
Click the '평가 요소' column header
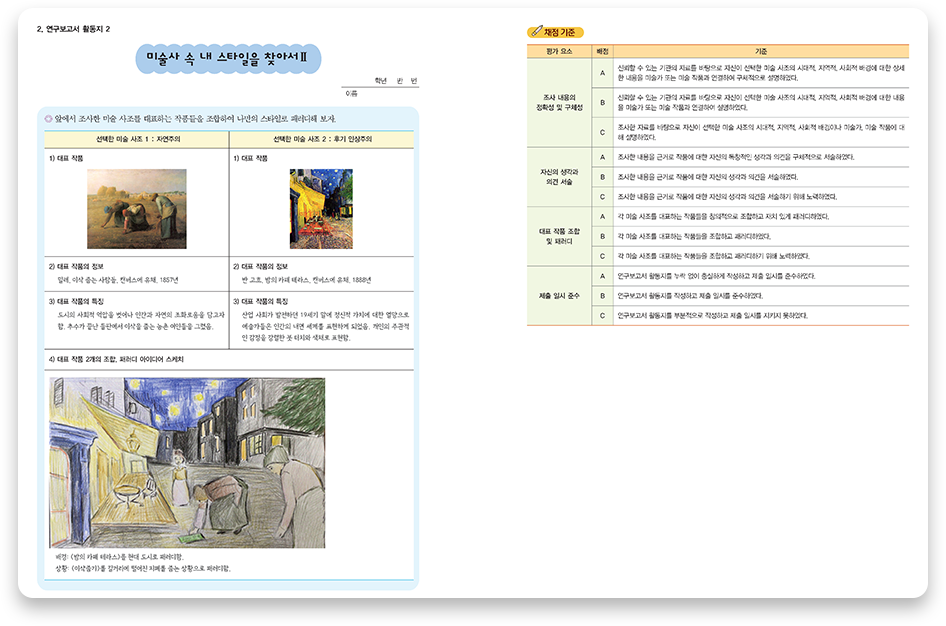point(559,52)
